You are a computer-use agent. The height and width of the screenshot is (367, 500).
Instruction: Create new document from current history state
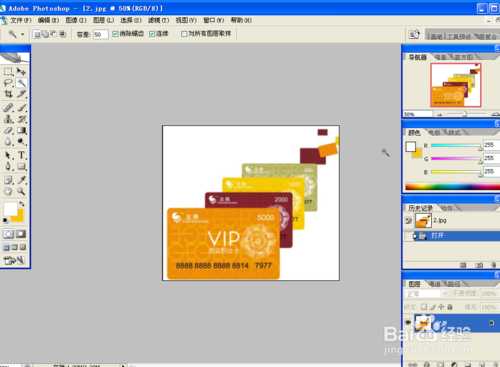coord(463,265)
